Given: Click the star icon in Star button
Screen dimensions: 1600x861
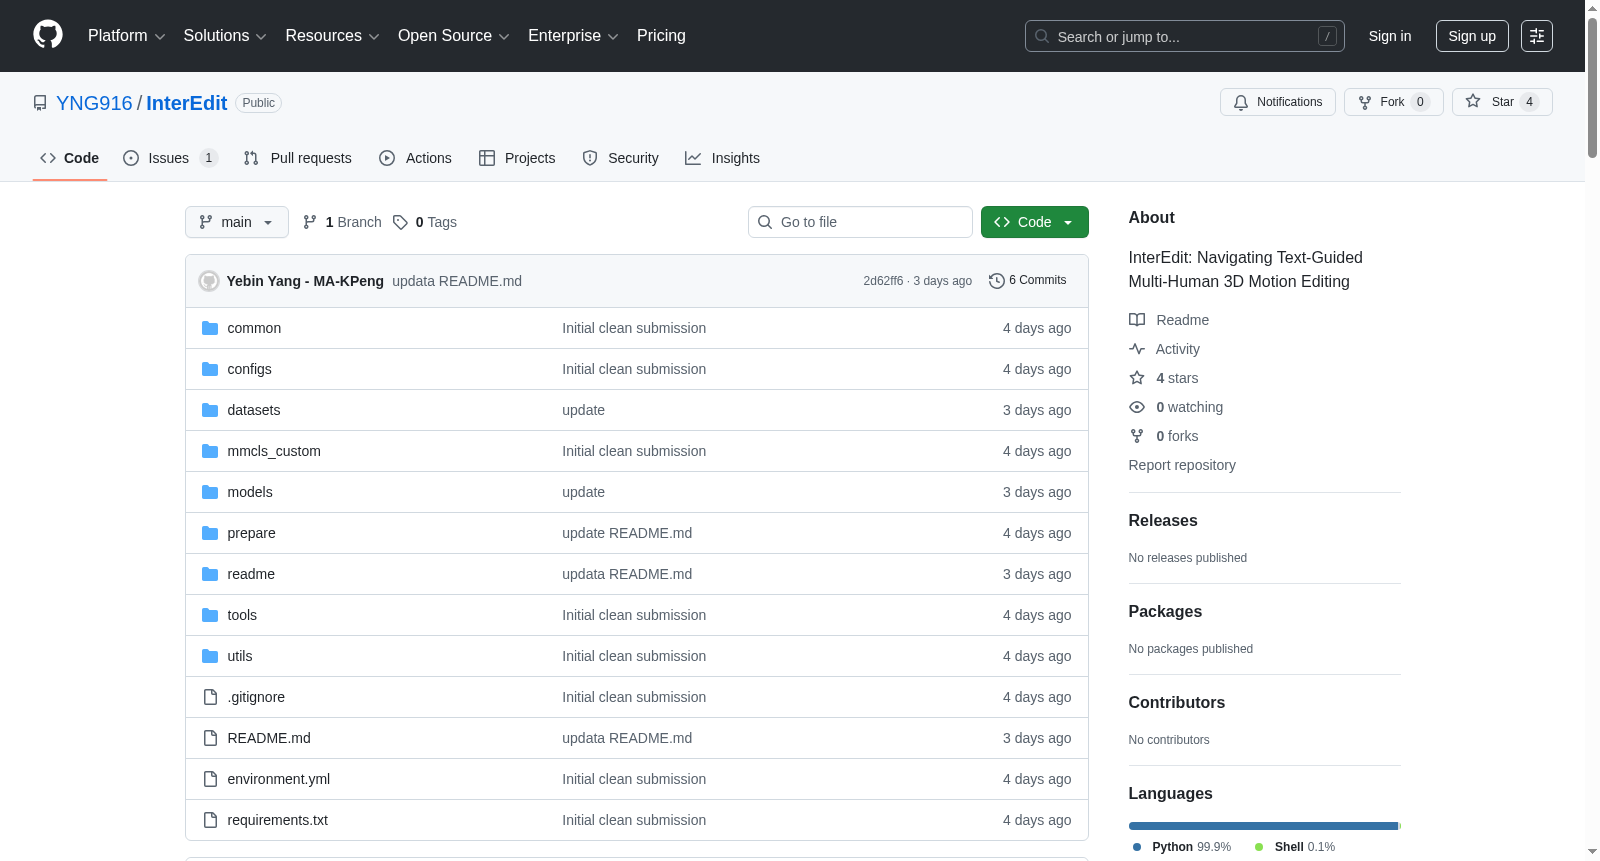Looking at the screenshot, I should 1473,101.
